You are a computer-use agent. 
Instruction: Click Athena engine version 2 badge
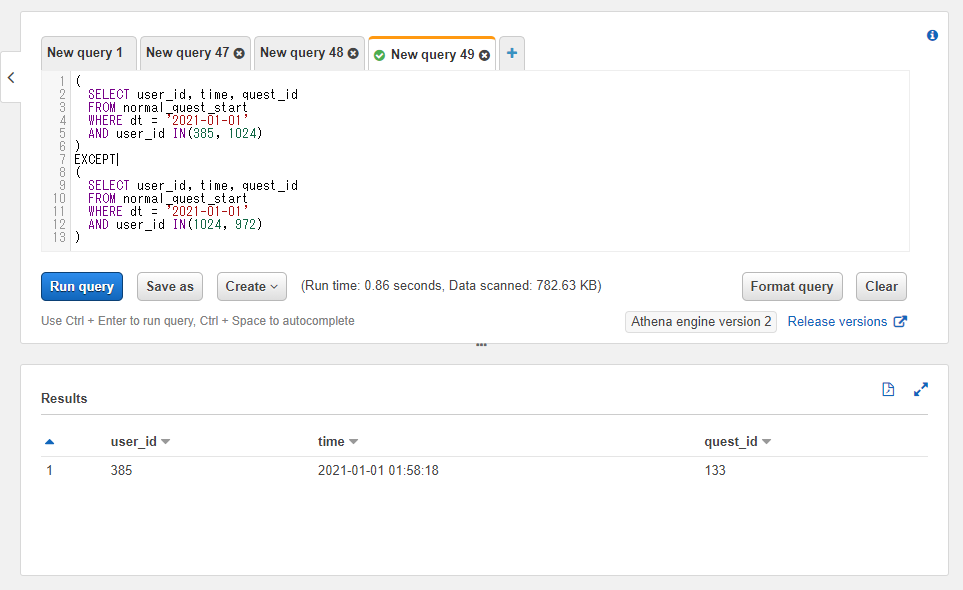701,321
